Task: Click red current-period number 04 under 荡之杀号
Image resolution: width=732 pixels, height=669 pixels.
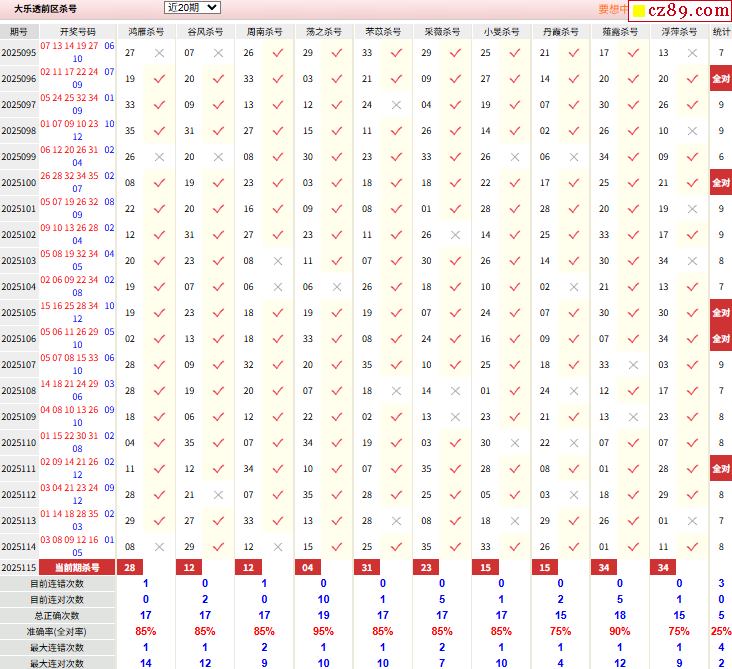Action: tap(308, 567)
